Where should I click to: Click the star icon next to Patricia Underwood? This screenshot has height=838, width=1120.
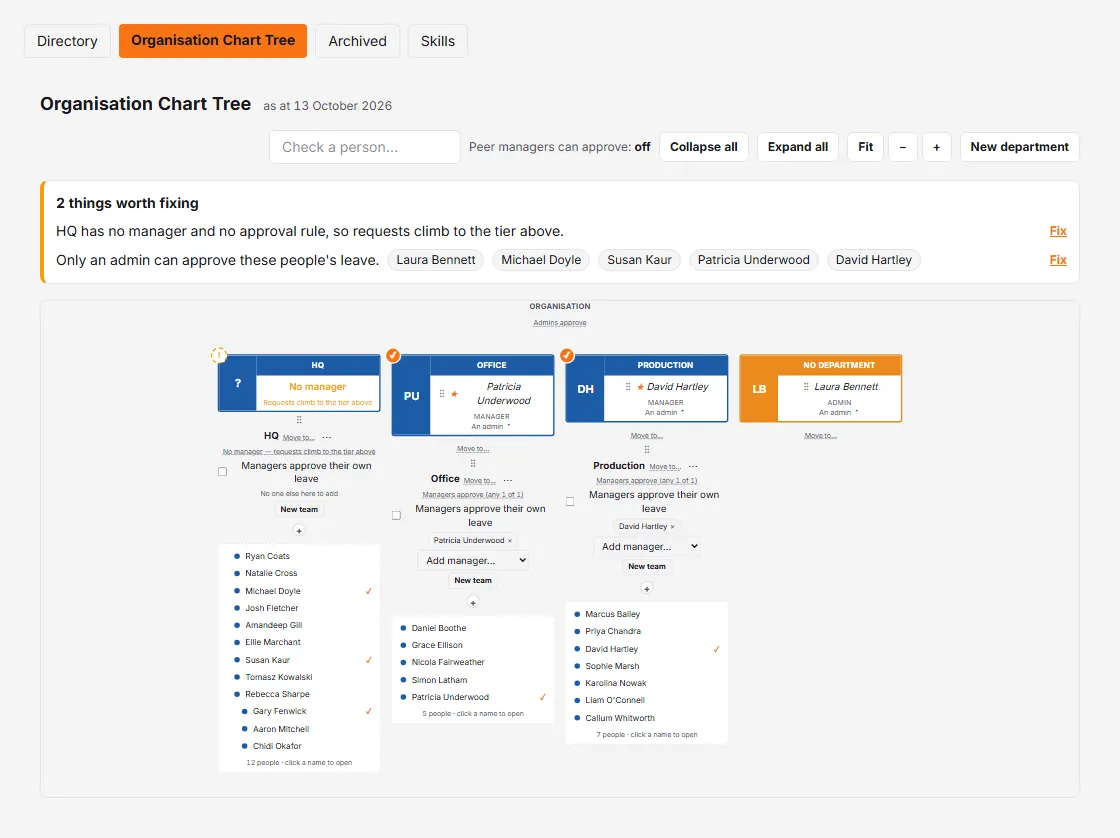(454, 394)
